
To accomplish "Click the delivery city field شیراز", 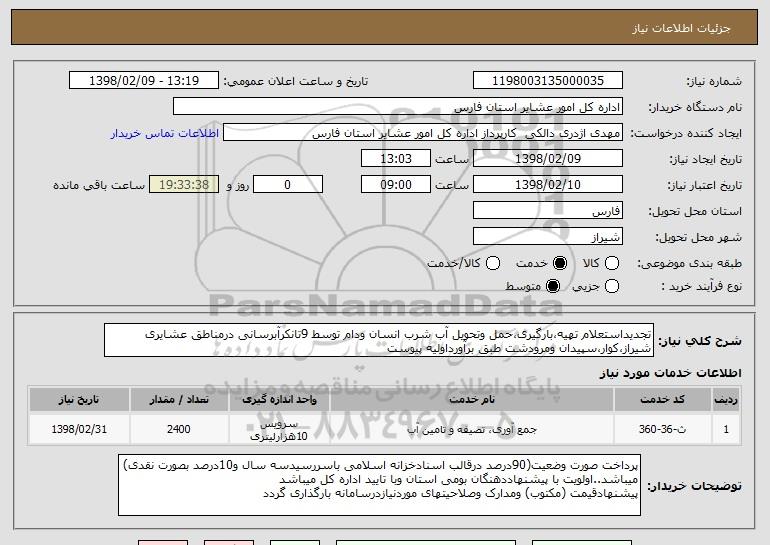I will 548,237.
